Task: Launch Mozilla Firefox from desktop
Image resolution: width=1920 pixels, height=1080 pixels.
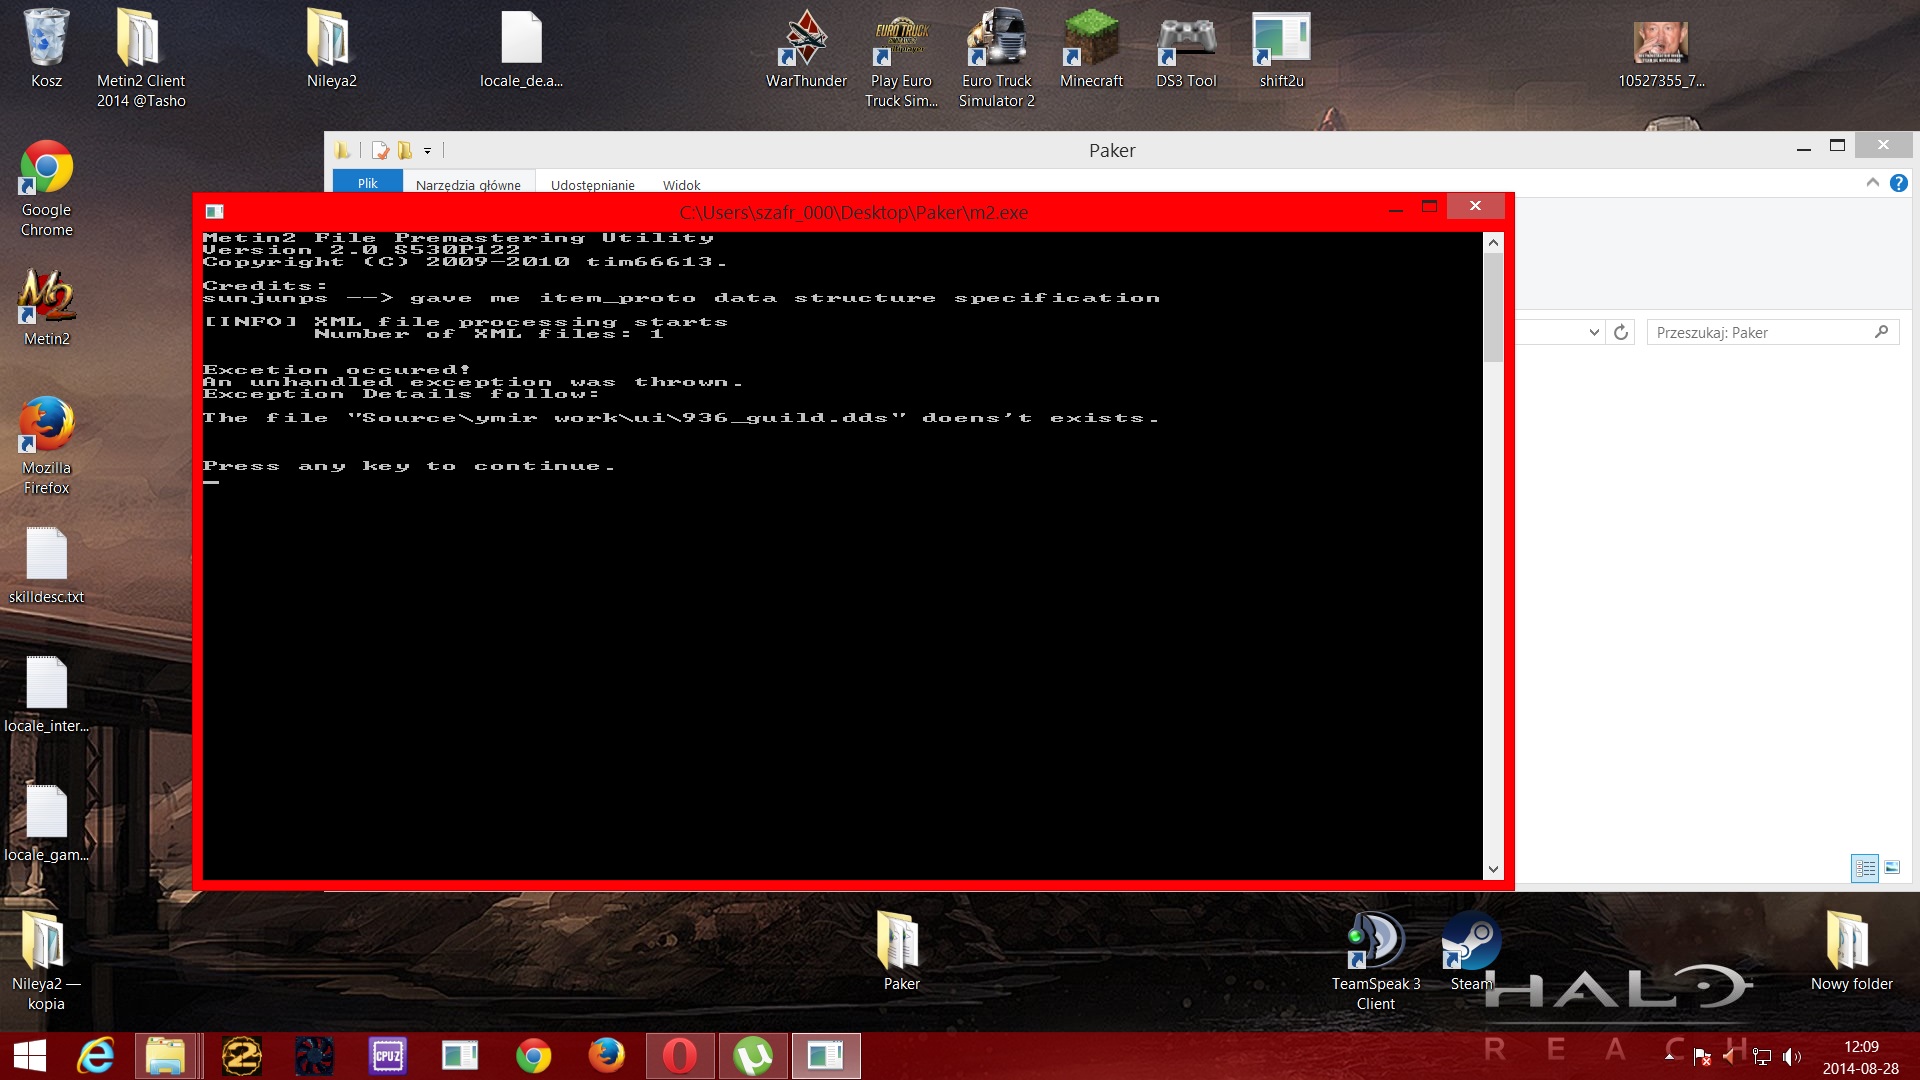Action: click(x=46, y=446)
